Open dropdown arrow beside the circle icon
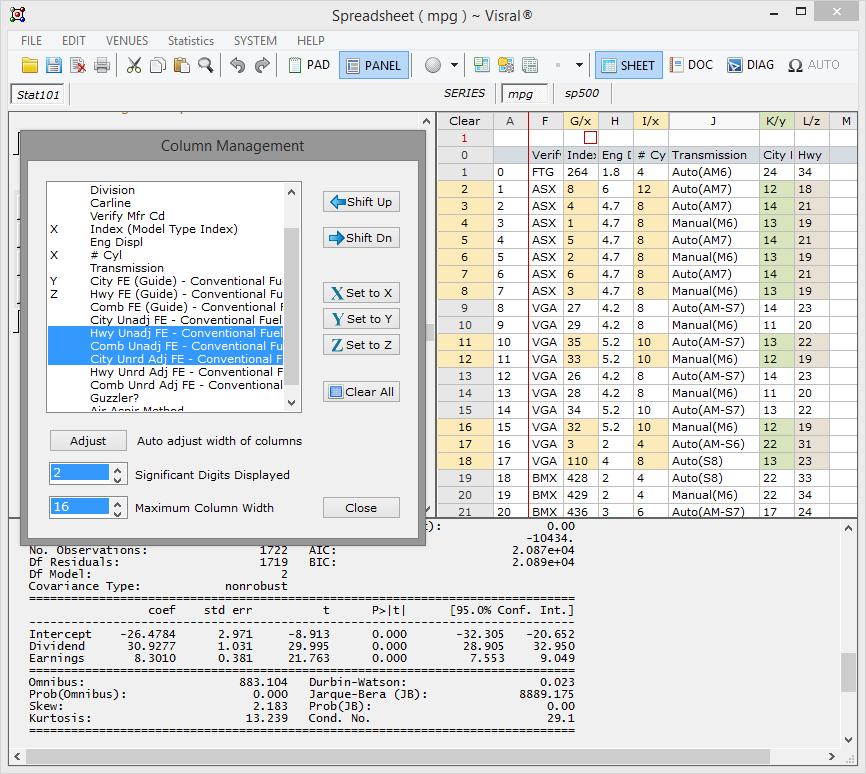This screenshot has height=774, width=866. coord(455,66)
